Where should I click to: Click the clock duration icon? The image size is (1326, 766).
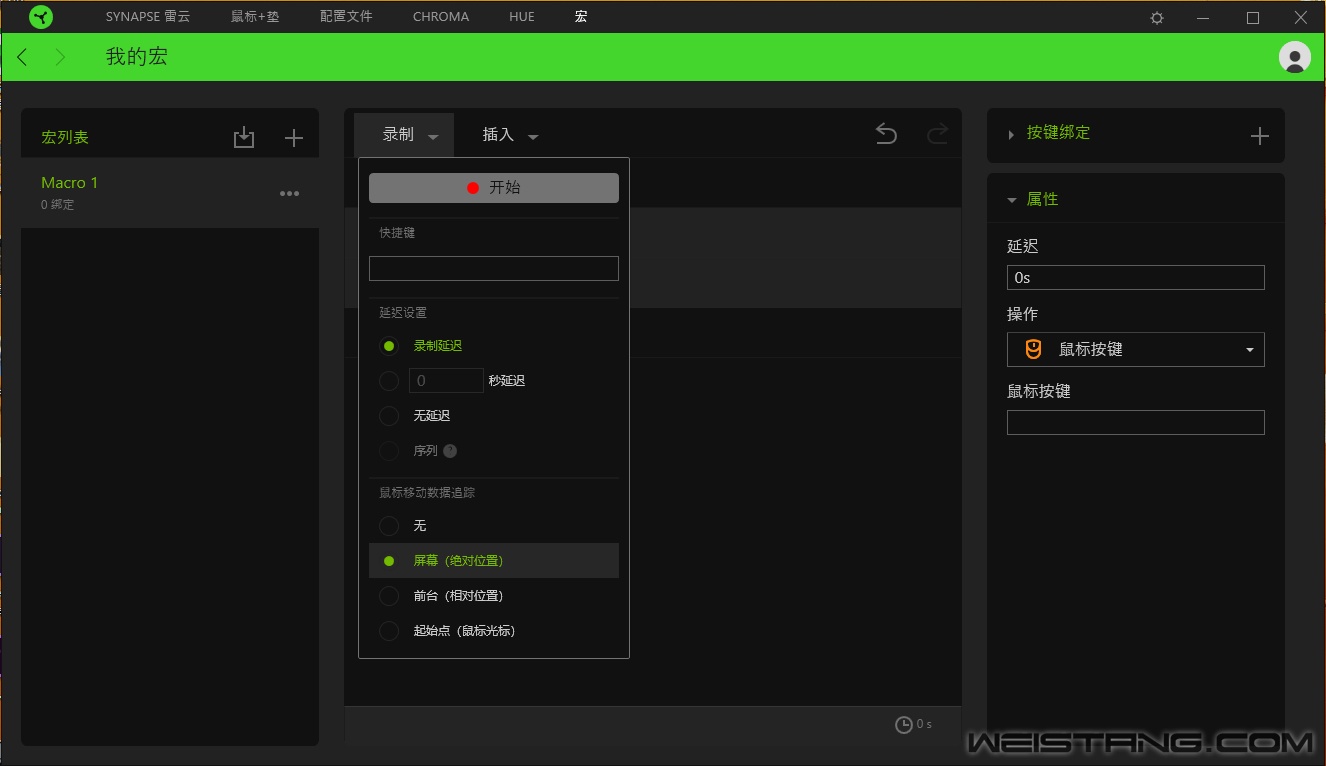(x=903, y=725)
